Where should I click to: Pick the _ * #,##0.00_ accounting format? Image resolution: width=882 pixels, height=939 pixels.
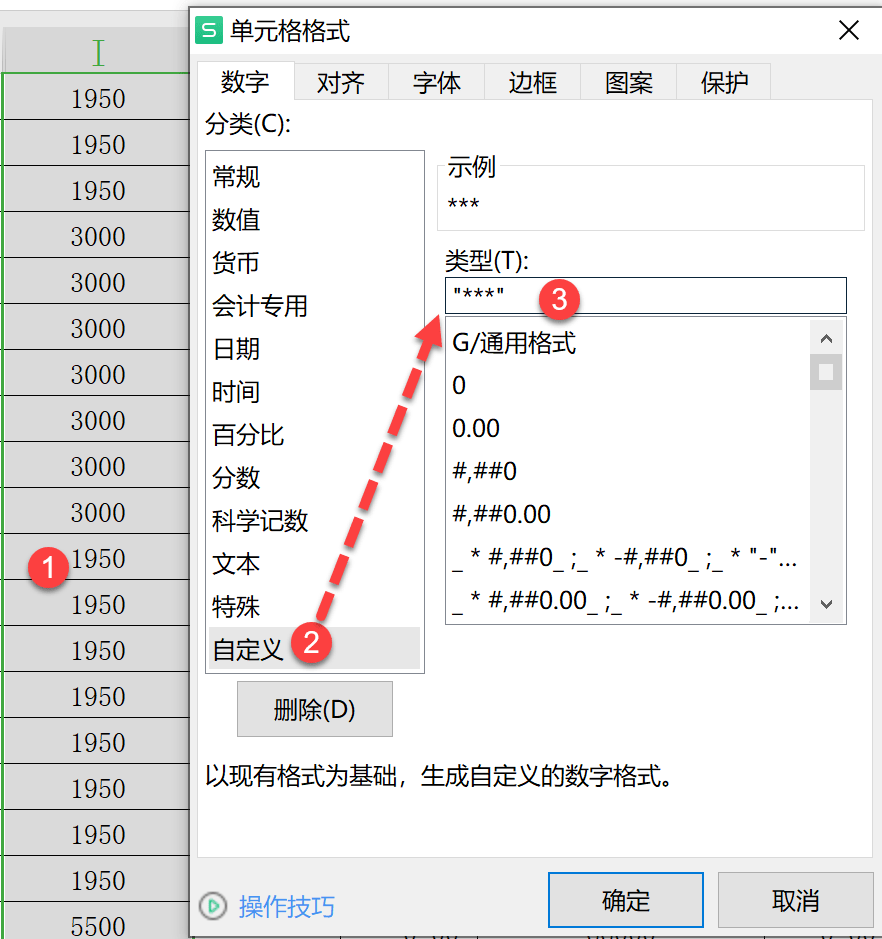coord(629,601)
